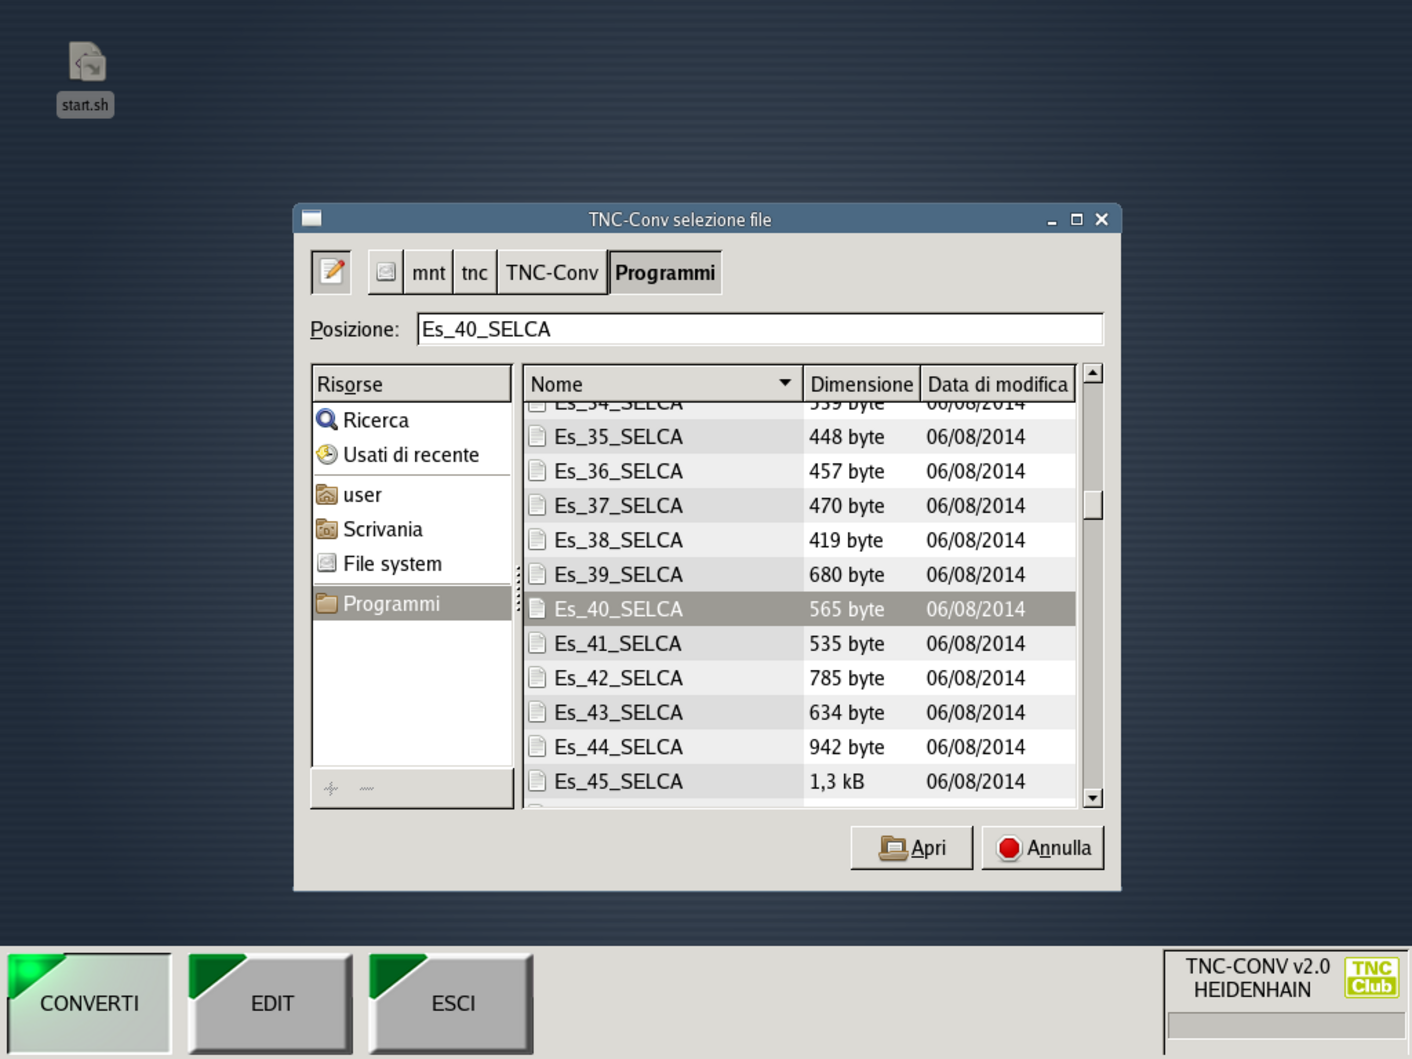Click the root filesystem drive icon

pyautogui.click(x=385, y=272)
